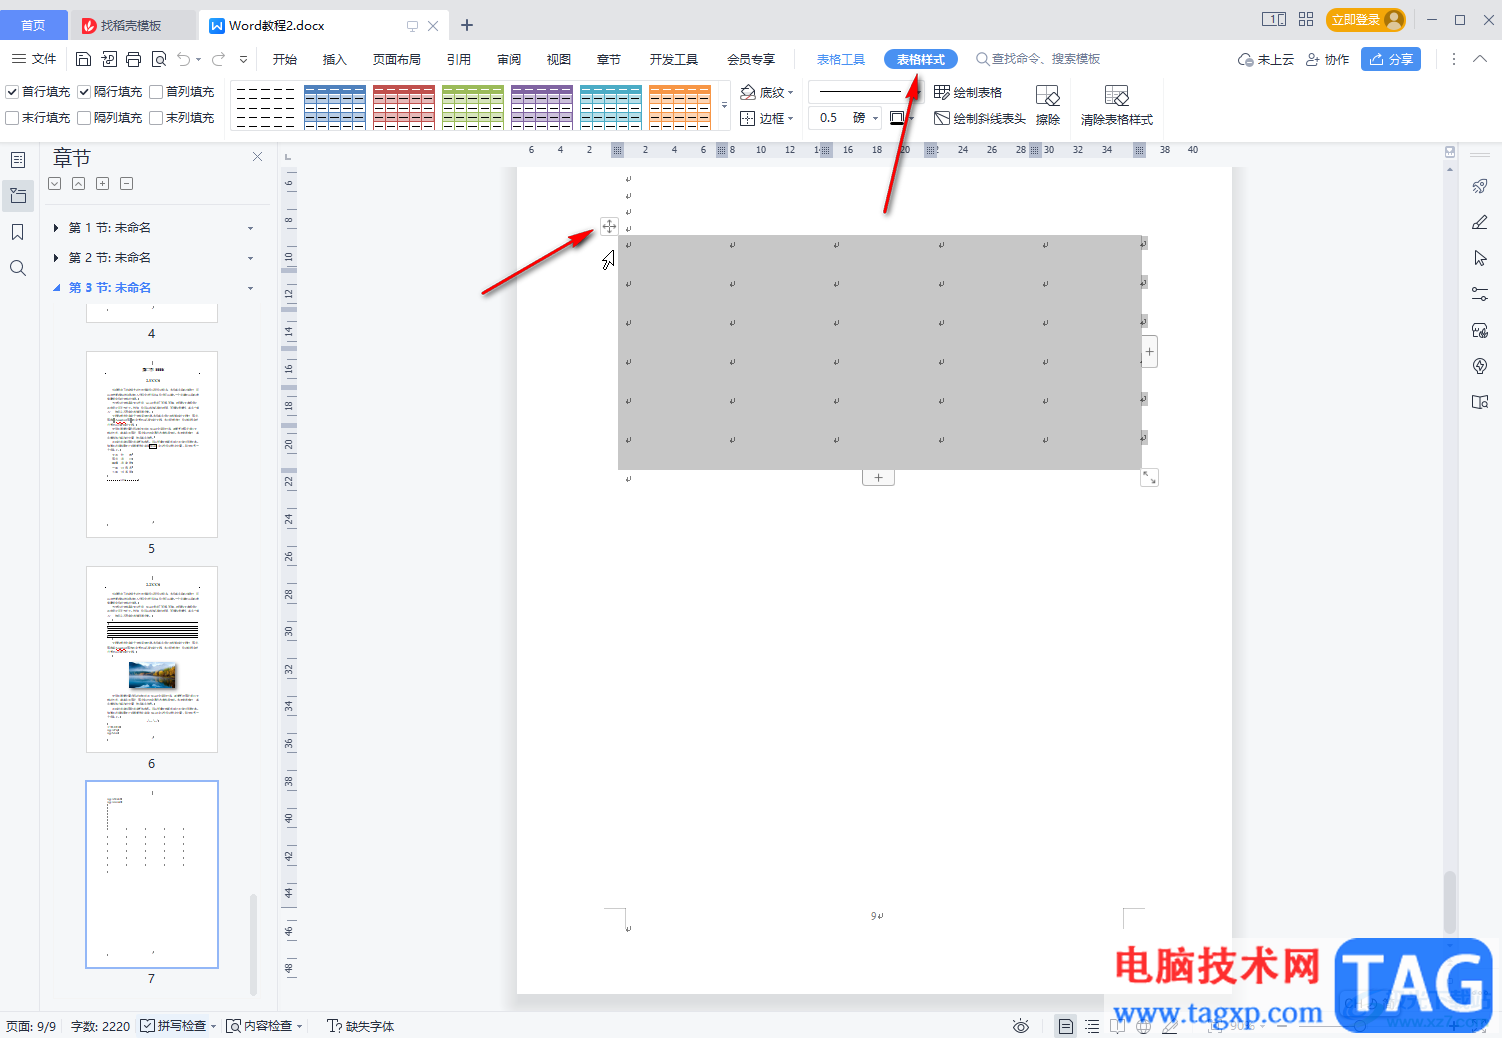1502x1038 pixels.
Task: Click the selection cursor icon in right sidebar
Action: (x=1480, y=258)
